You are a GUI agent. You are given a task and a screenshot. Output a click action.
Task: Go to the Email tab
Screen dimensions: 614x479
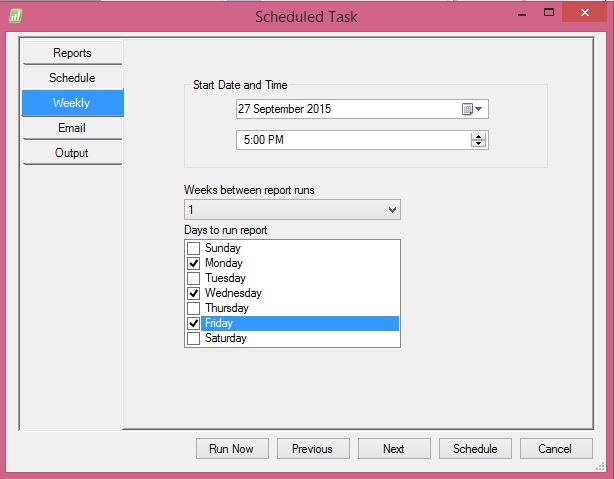(x=72, y=128)
